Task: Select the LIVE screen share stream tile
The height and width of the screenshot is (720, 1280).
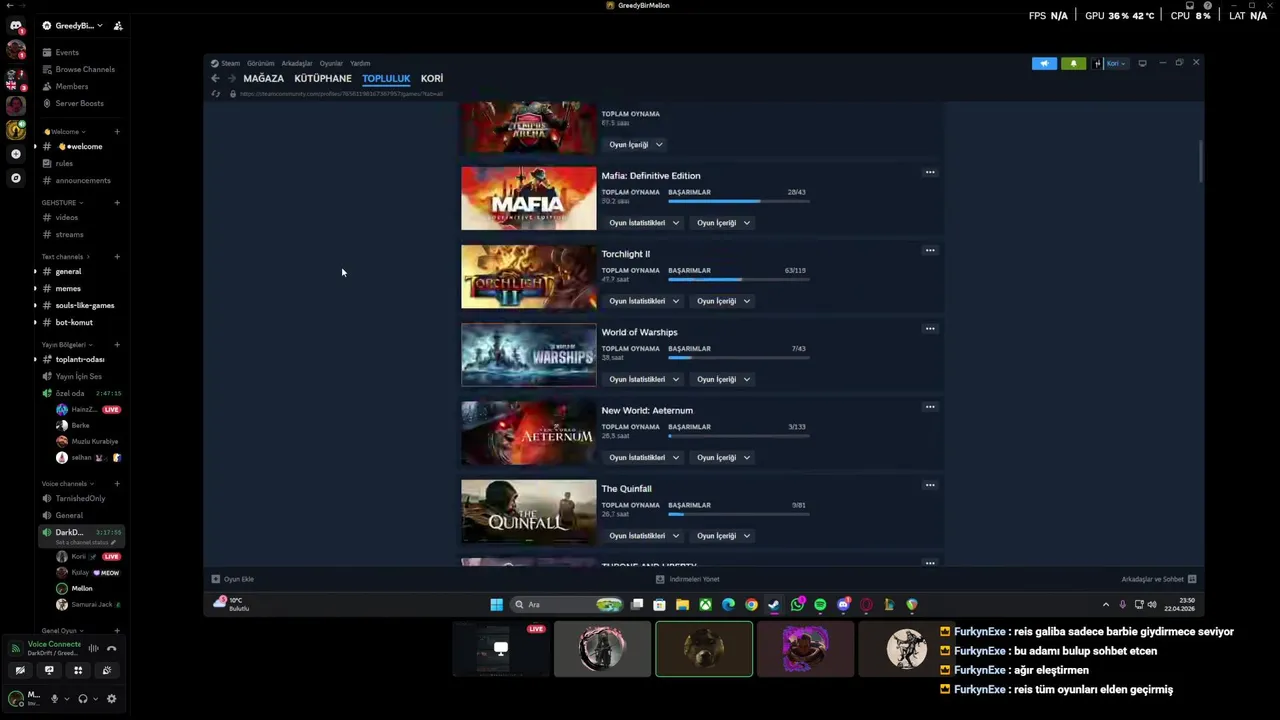Action: 501,649
